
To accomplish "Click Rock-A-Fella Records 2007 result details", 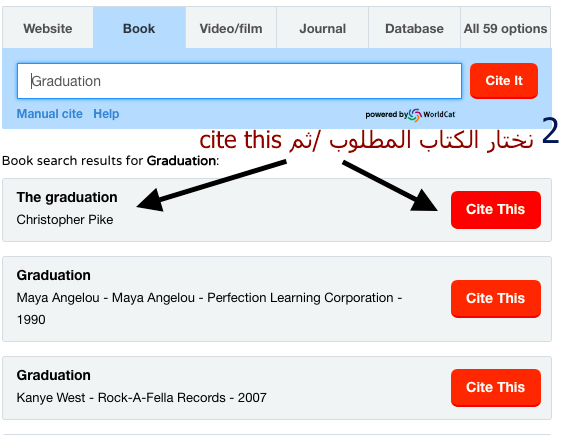I will click(x=141, y=398).
